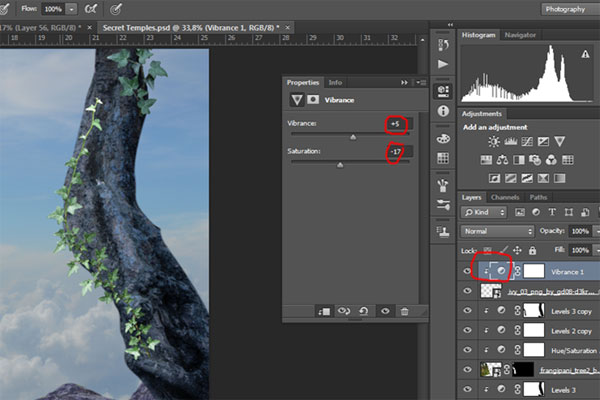
Task: Click the Vibrance adjustment triangle icon
Action: (x=297, y=100)
